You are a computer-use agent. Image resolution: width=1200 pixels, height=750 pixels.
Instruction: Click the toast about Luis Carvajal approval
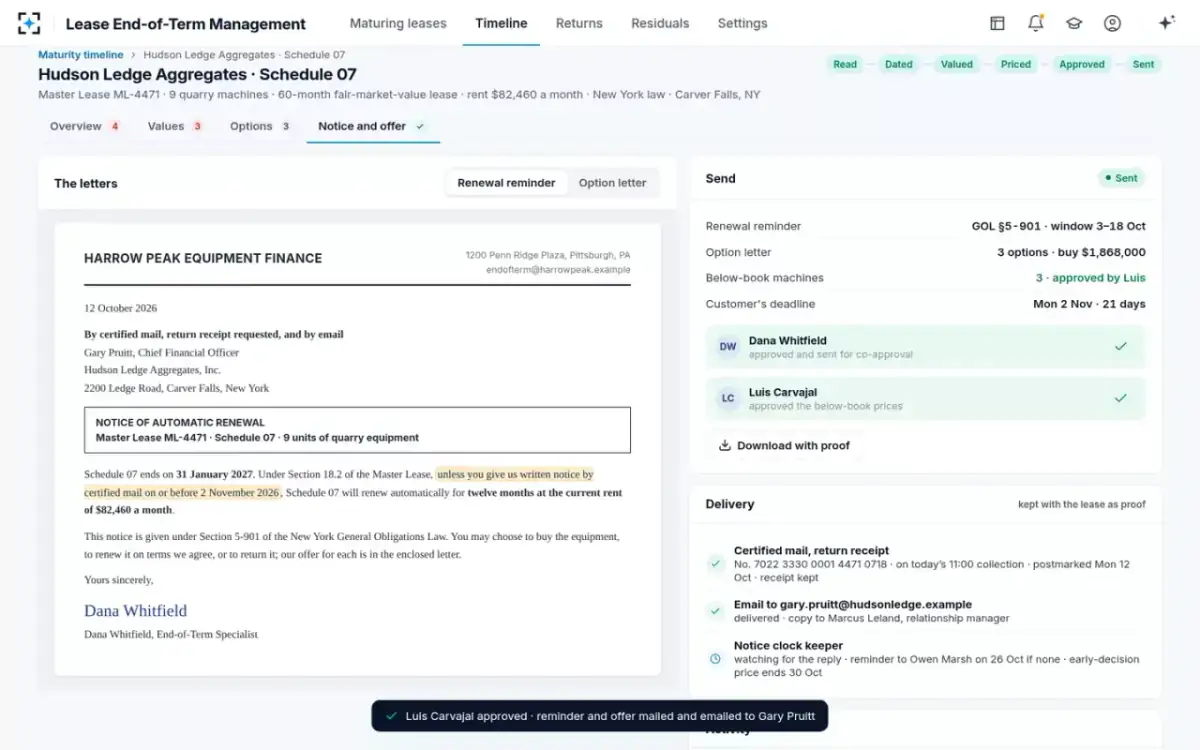coord(600,716)
